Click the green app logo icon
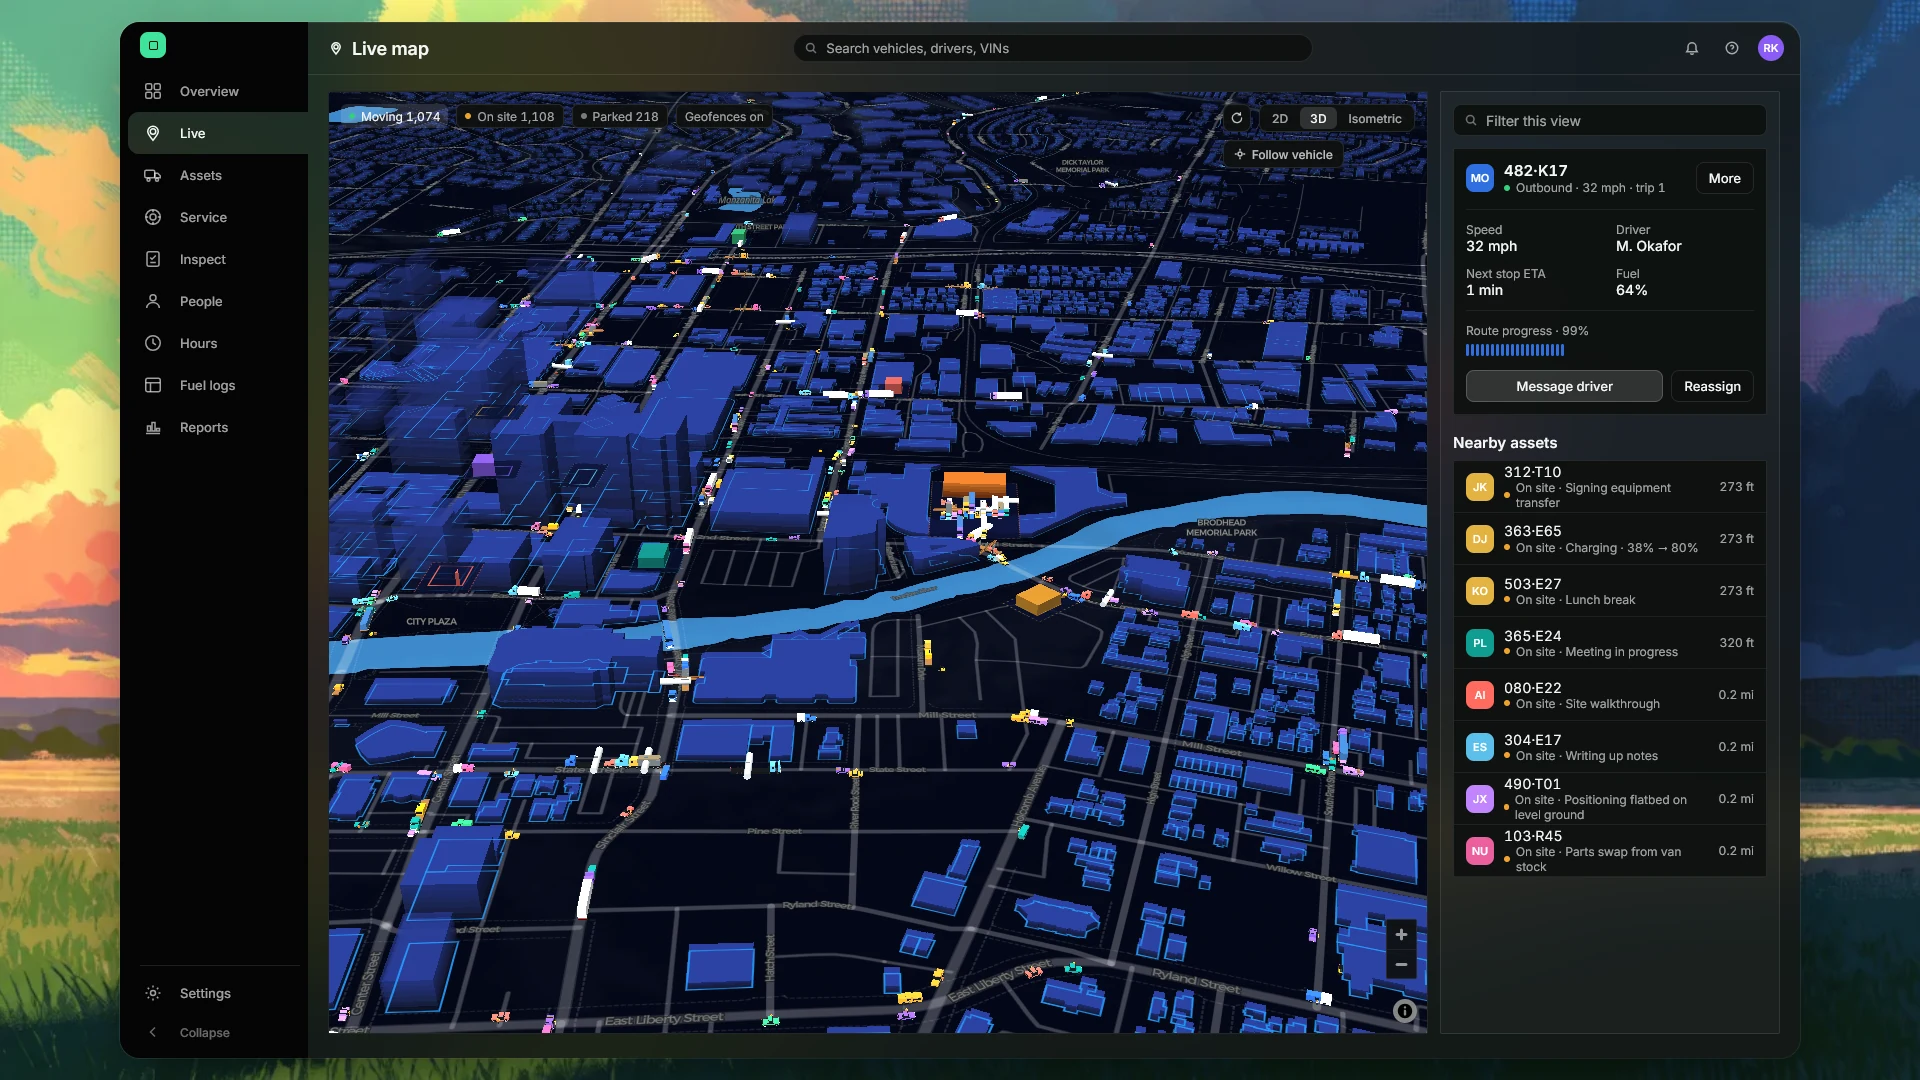1920x1080 pixels. tap(153, 45)
